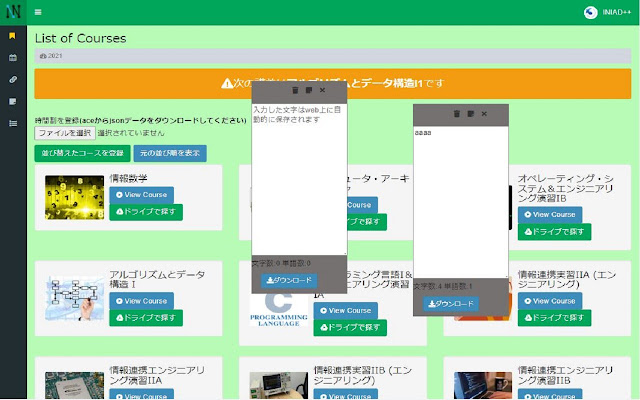Screen dimensions: 640x400
Task: Click the new note icon on 'aaaa' memo
Action: [x=471, y=114]
